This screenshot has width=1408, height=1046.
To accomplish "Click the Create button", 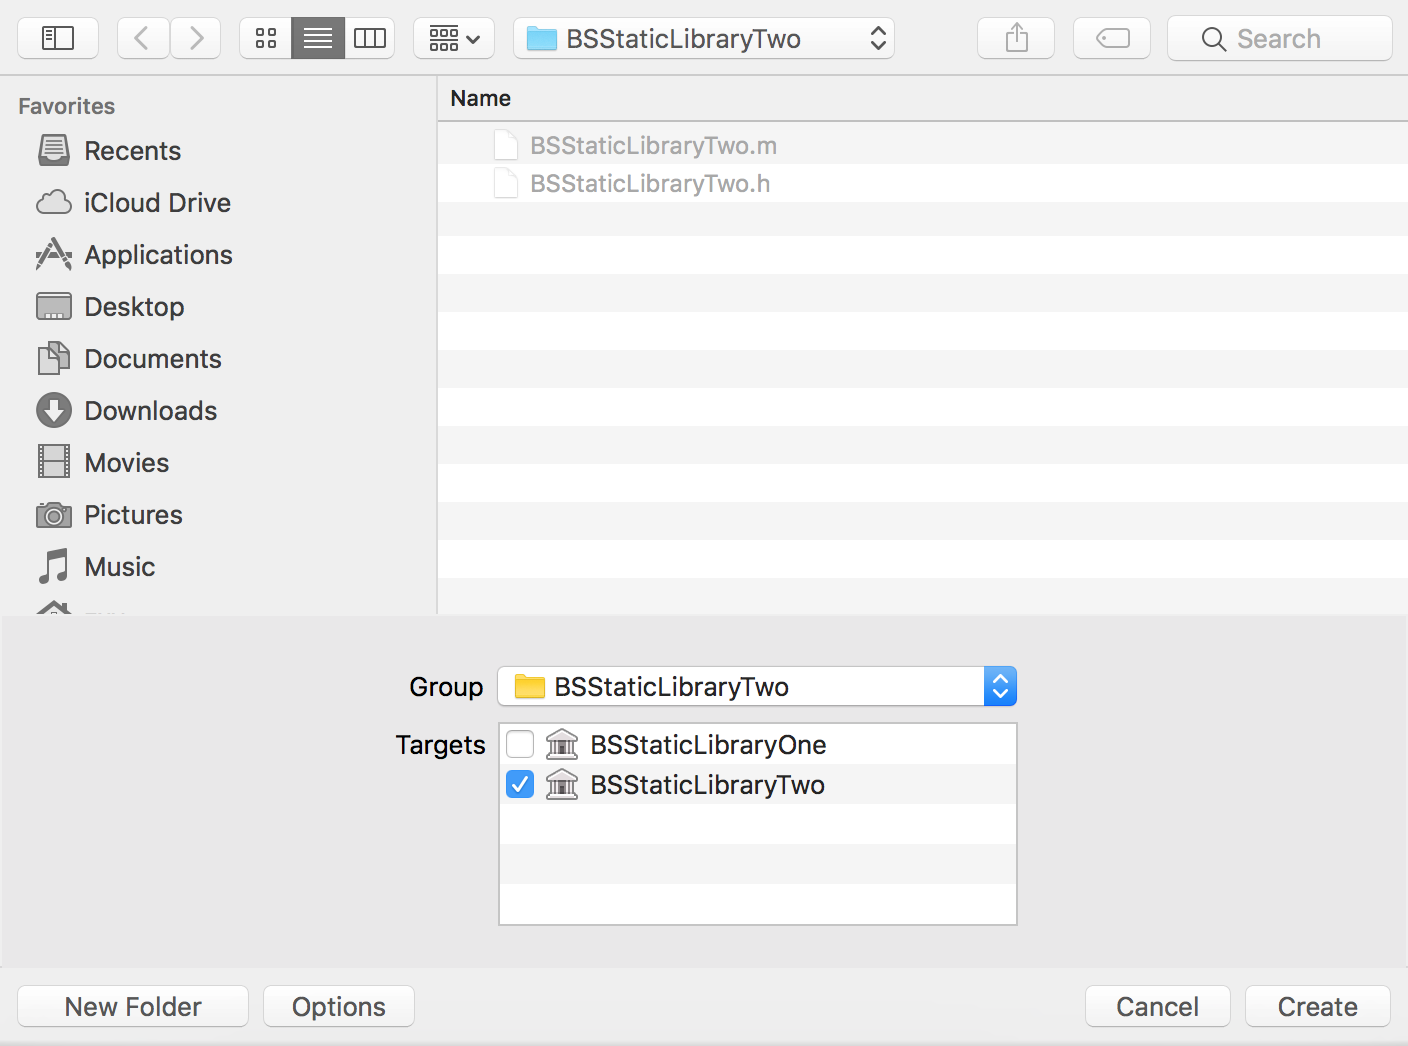I will [x=1318, y=1007].
